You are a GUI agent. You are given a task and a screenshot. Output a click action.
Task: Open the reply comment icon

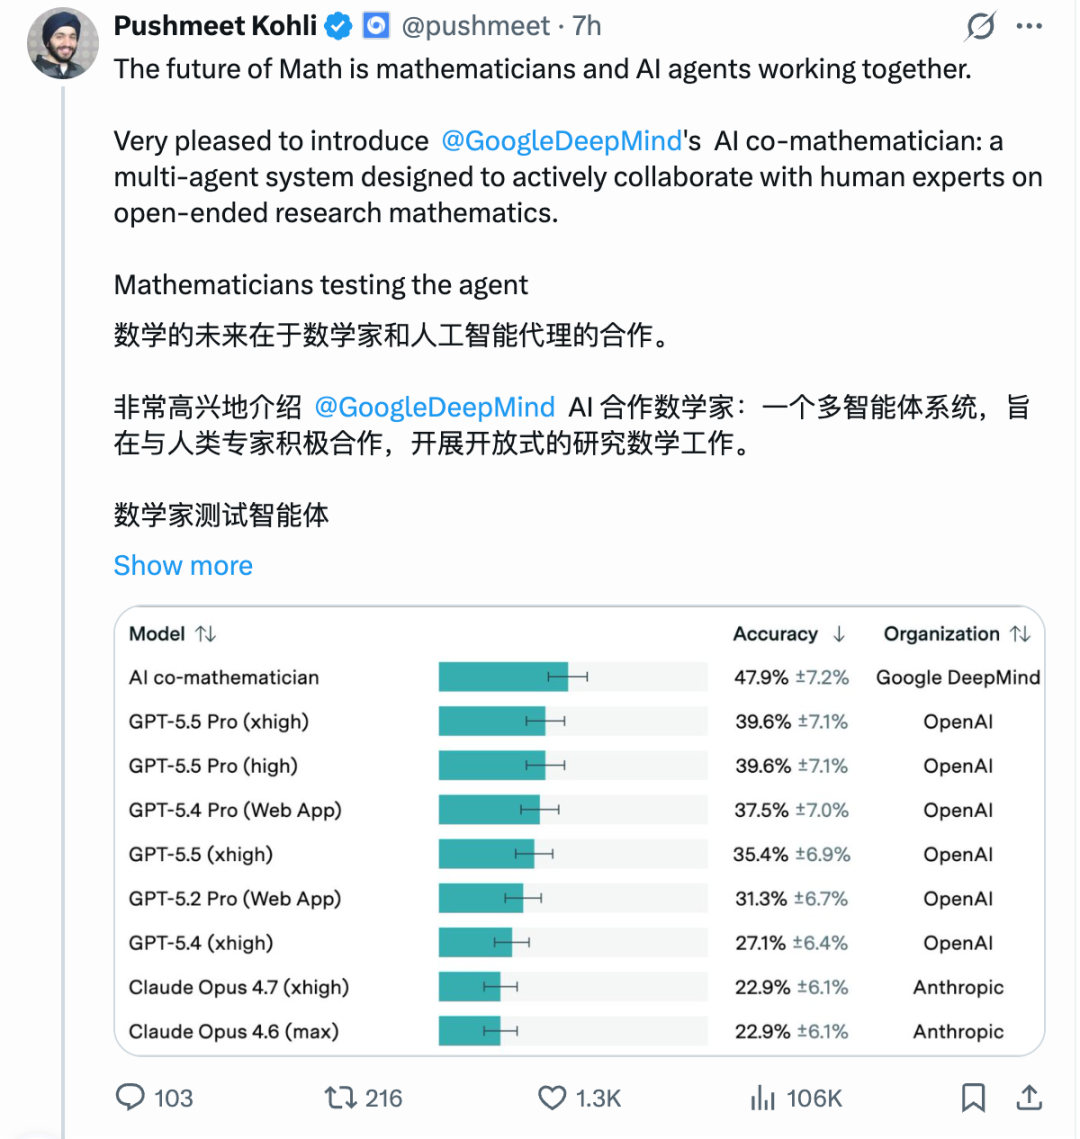pos(131,1097)
